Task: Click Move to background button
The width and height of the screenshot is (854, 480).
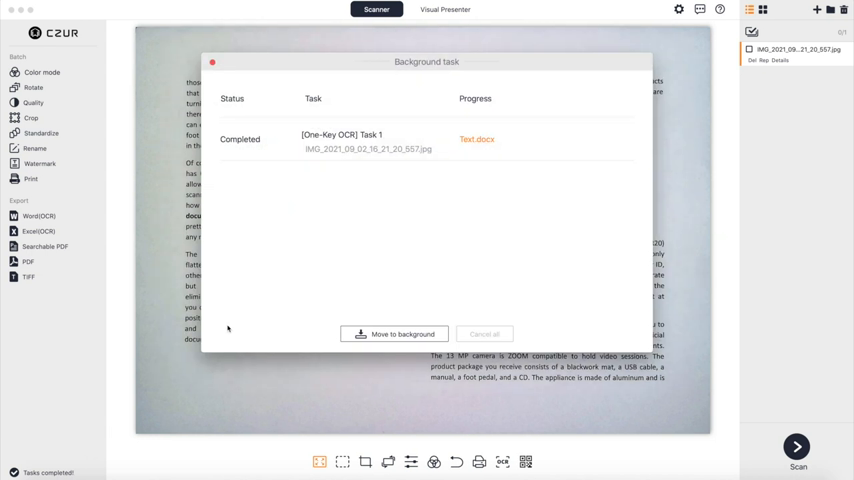Action: [x=394, y=334]
